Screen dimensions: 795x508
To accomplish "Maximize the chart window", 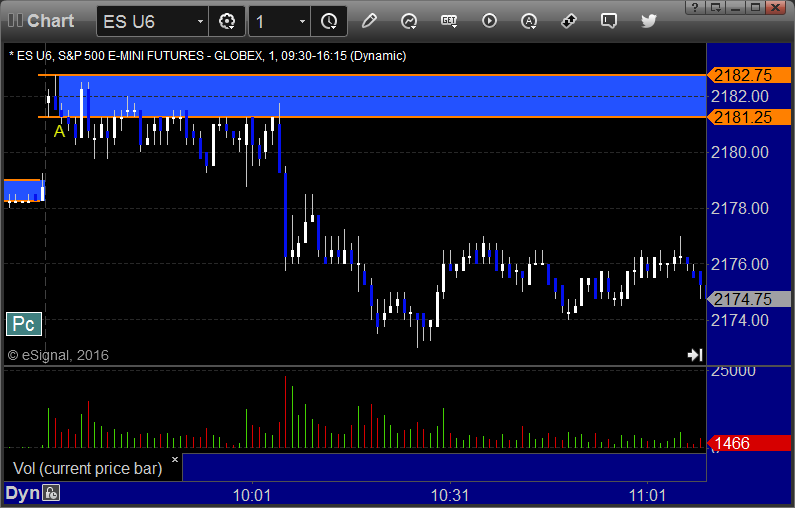I will (755, 7).
